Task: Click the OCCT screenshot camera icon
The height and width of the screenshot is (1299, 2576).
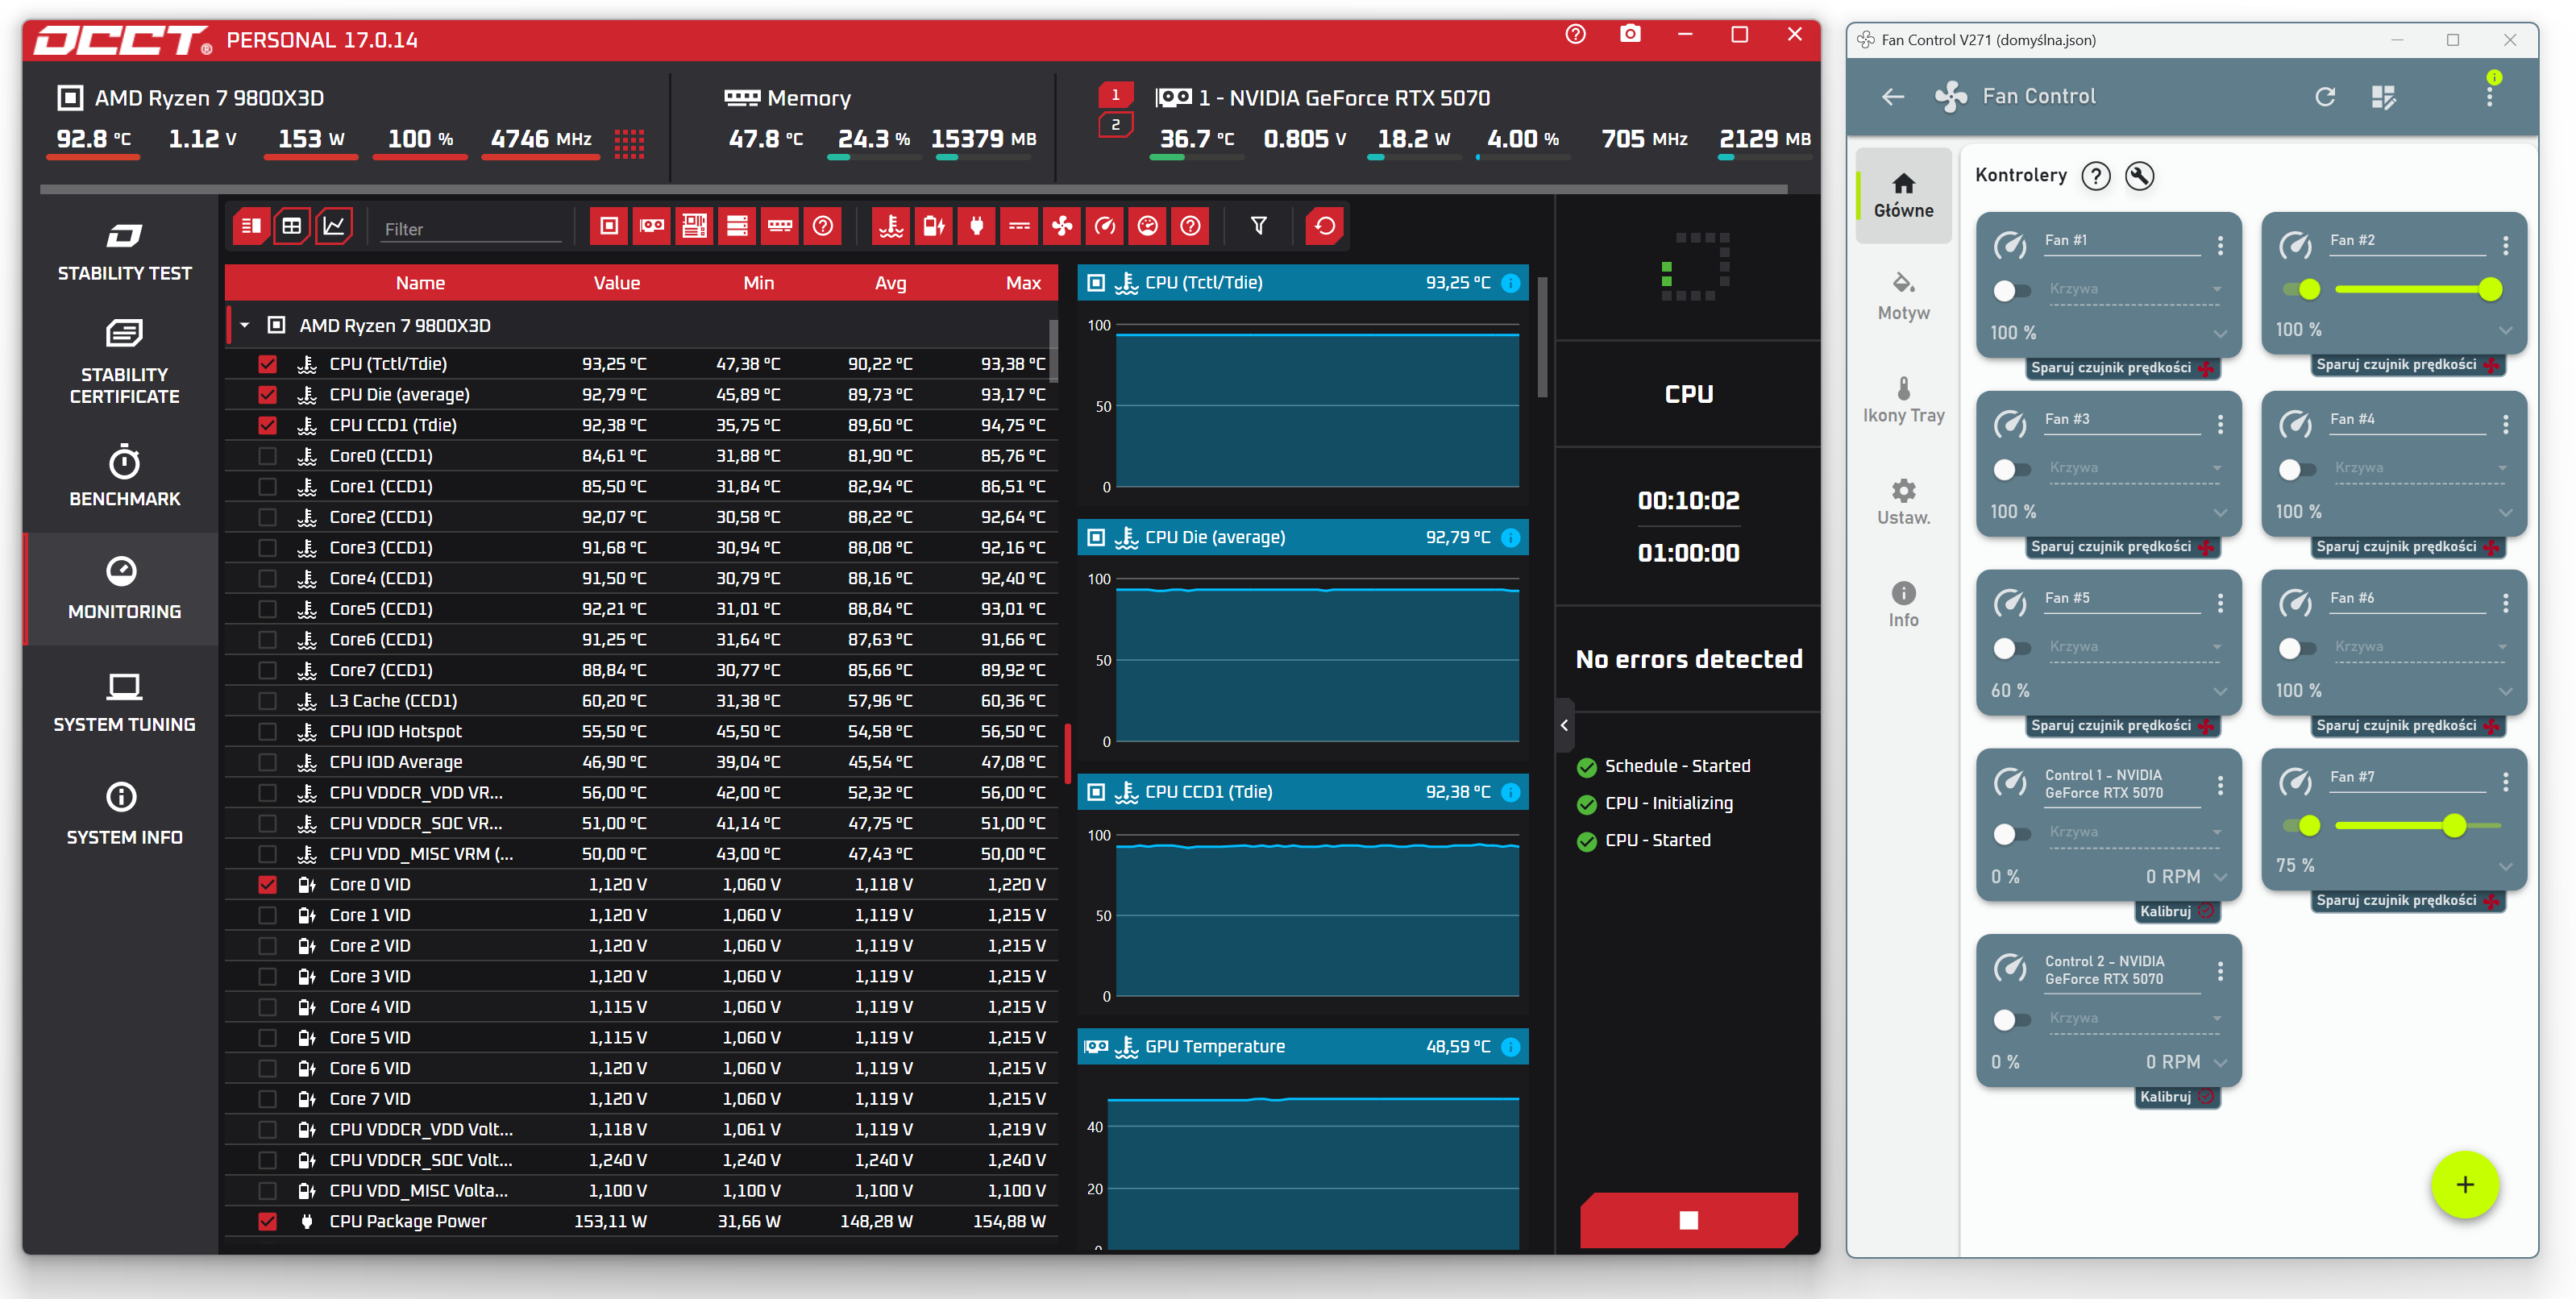Action: pyautogui.click(x=1630, y=35)
